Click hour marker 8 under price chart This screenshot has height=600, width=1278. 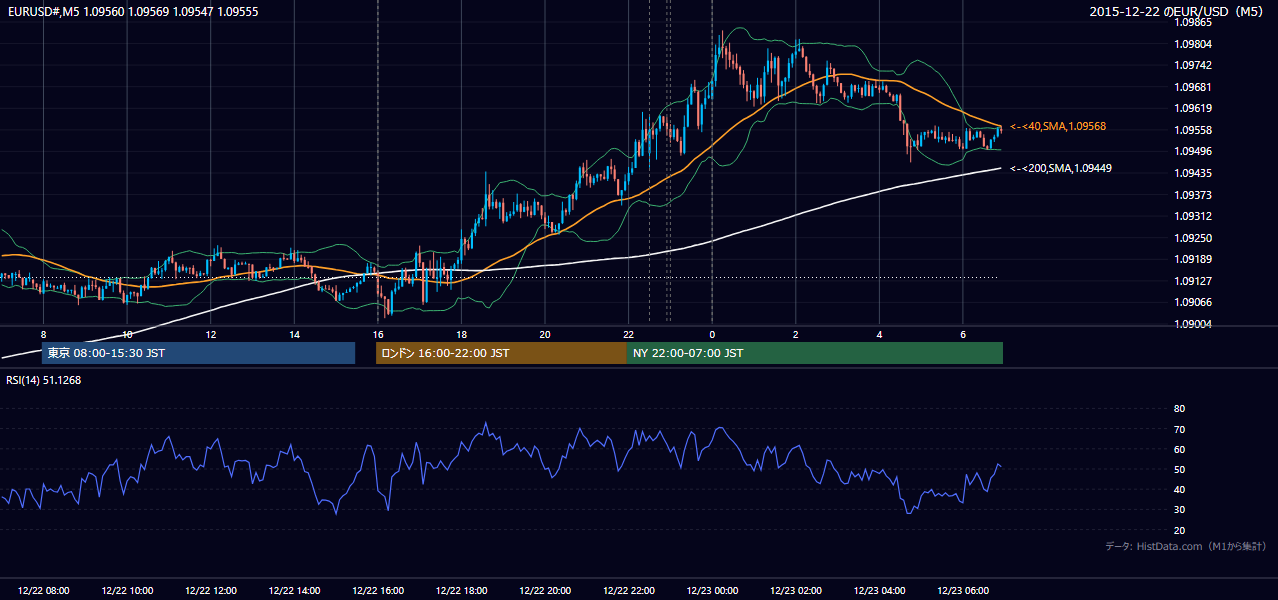click(x=43, y=334)
